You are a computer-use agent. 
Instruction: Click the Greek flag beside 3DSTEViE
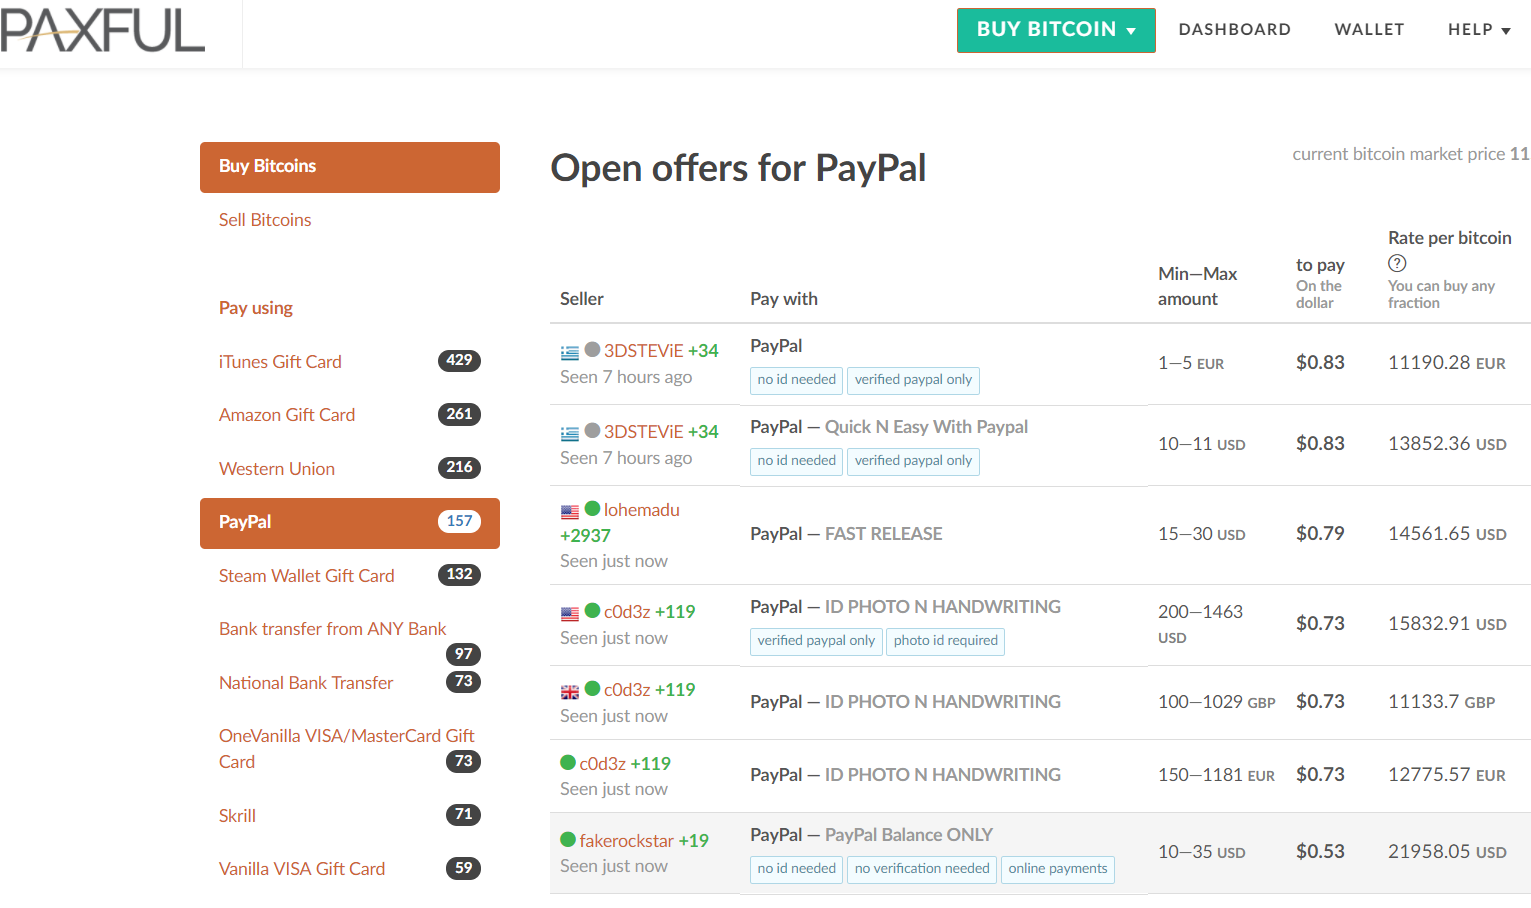[x=569, y=351]
